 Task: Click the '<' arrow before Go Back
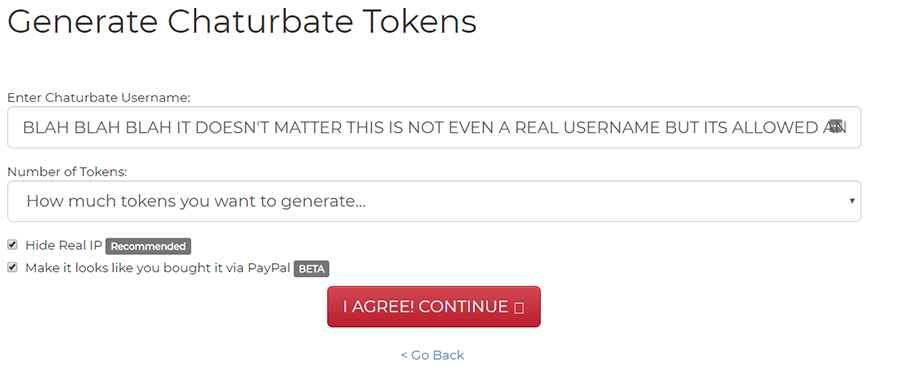404,355
